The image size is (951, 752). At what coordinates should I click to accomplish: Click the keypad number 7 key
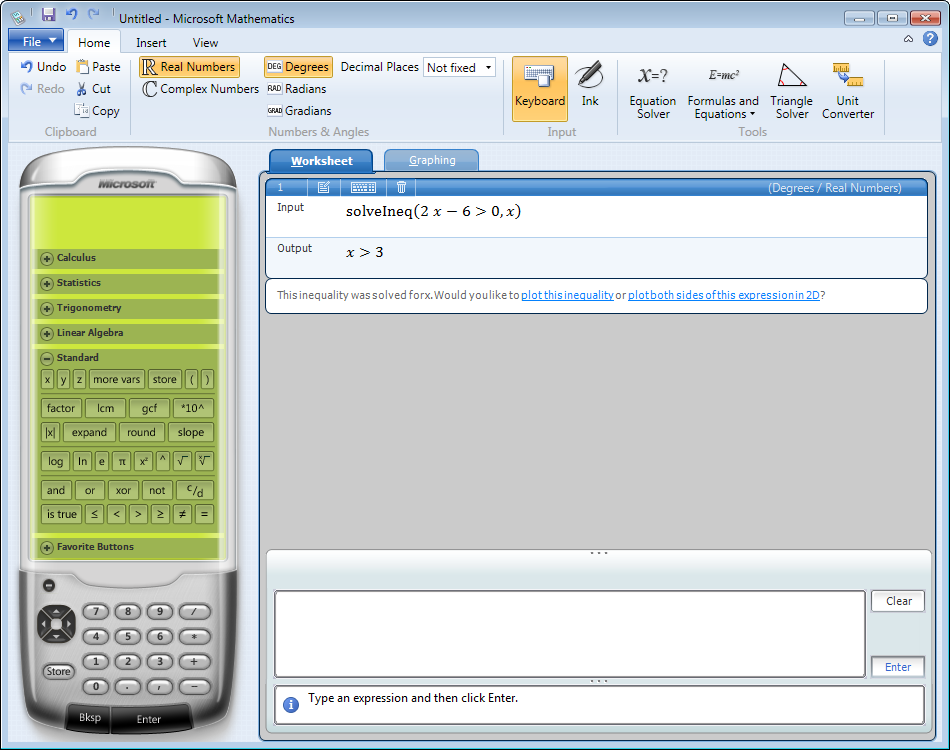(96, 611)
